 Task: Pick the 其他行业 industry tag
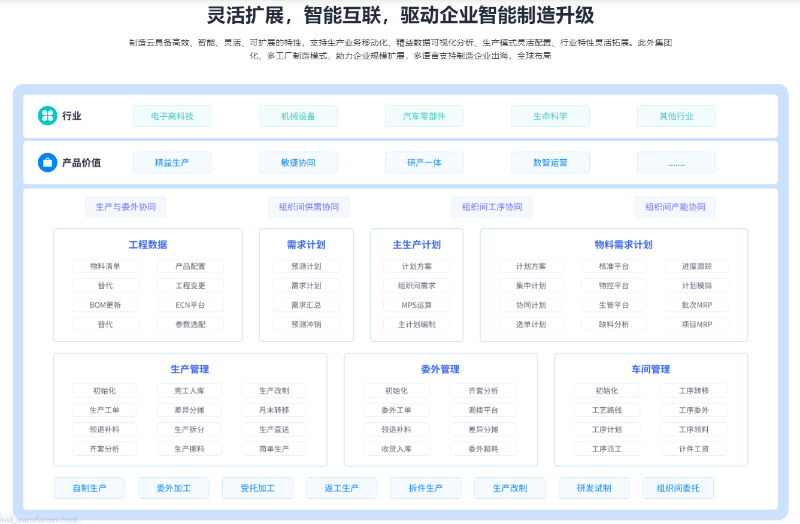pyautogui.click(x=676, y=116)
